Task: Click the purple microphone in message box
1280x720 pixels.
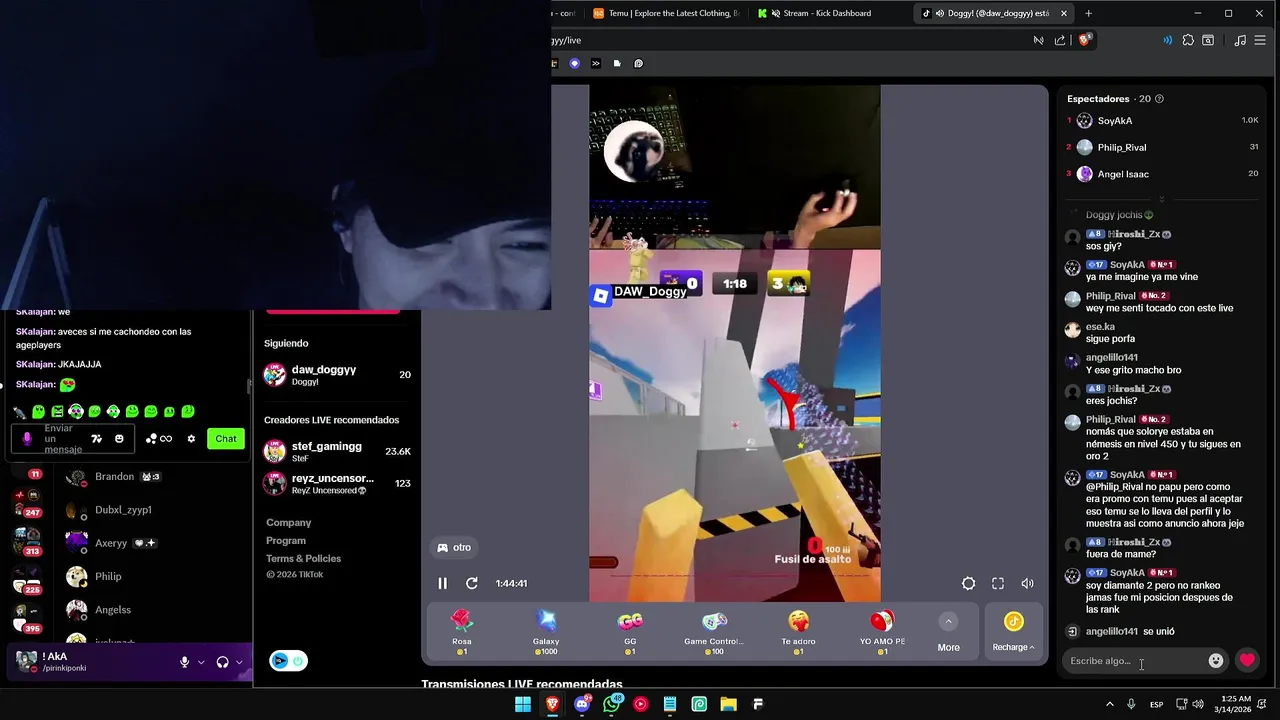Action: point(27,439)
